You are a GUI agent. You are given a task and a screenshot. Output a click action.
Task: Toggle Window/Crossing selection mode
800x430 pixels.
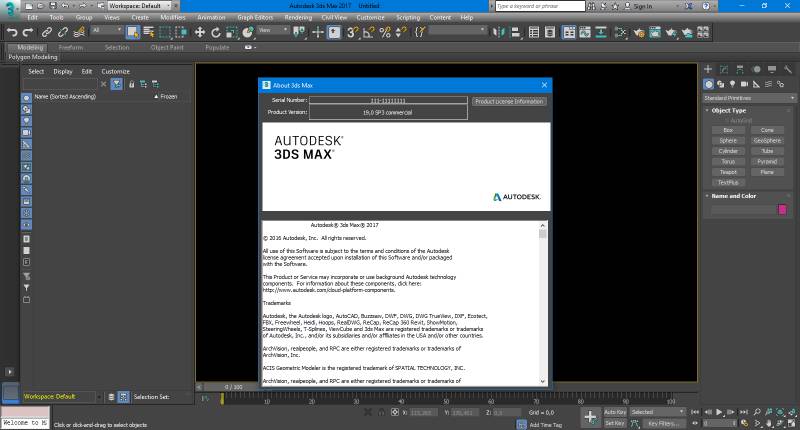tap(181, 33)
